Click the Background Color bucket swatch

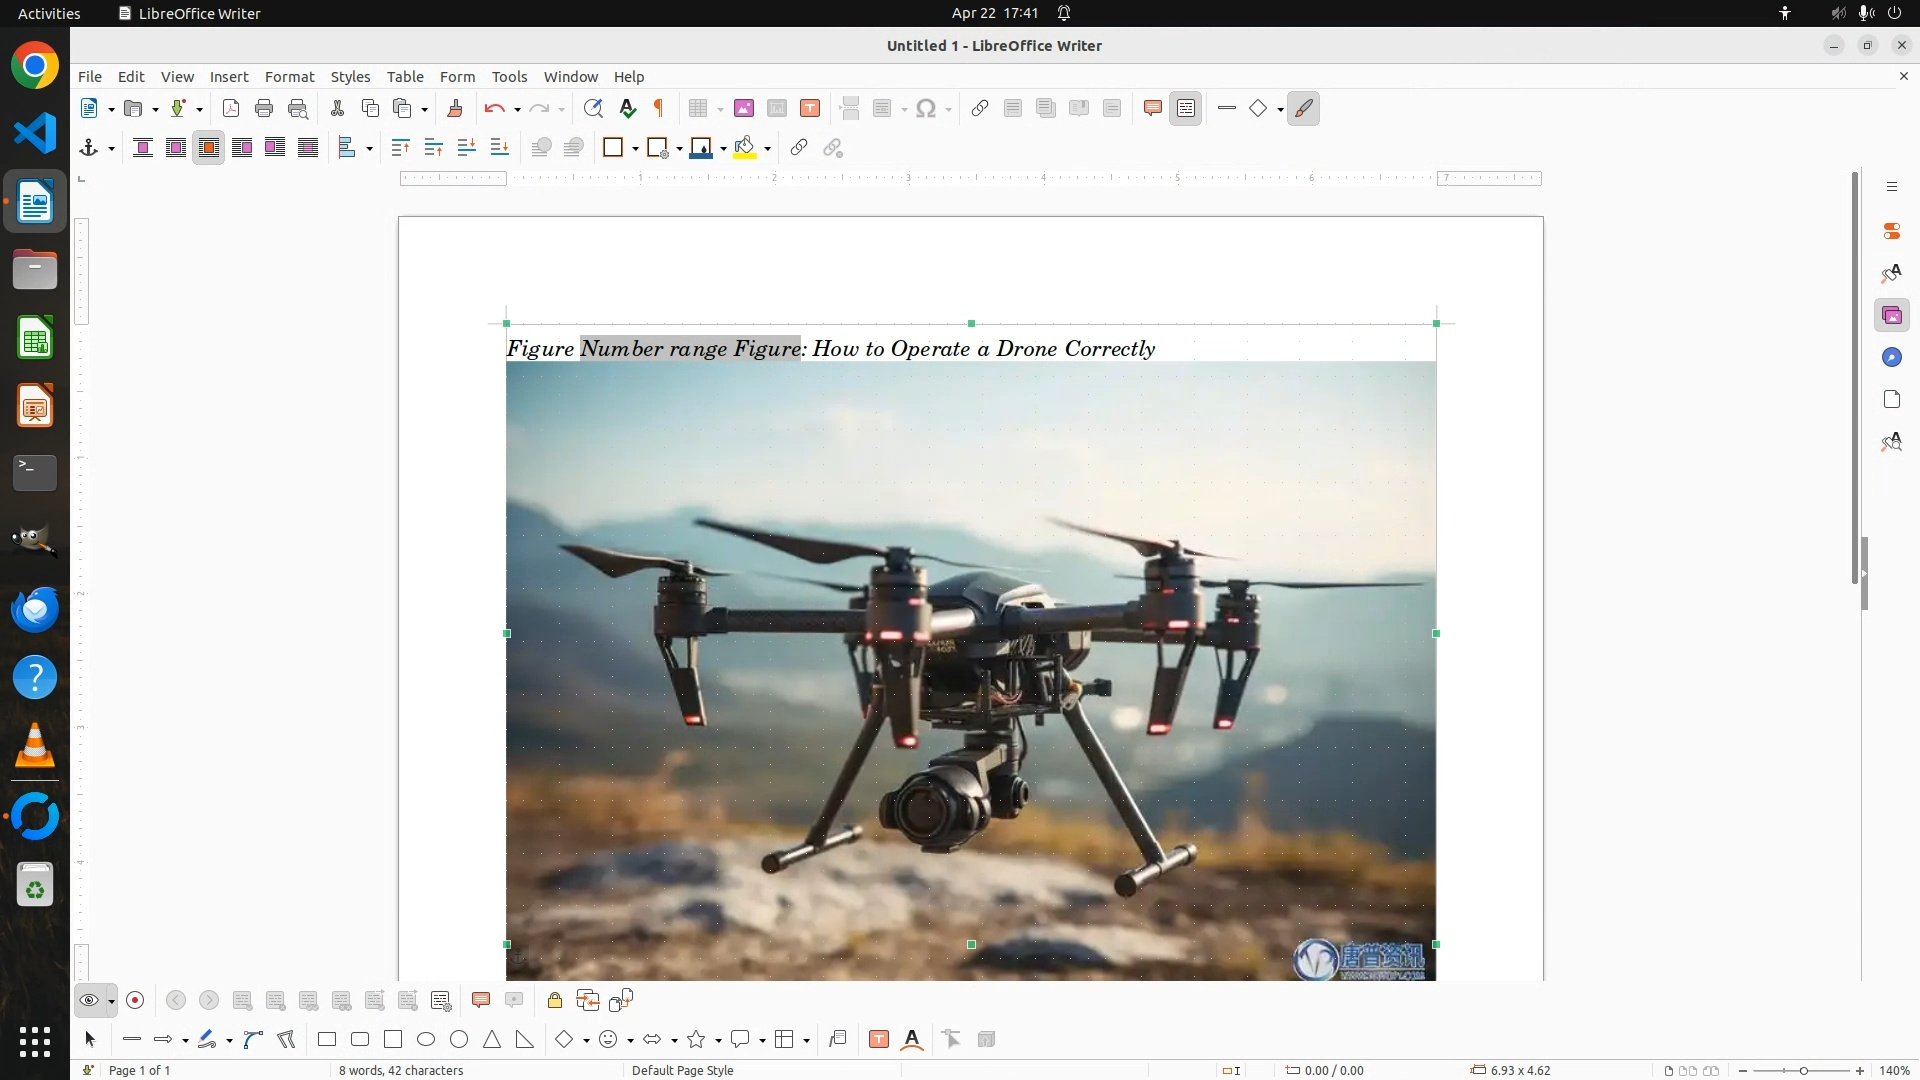tap(744, 148)
